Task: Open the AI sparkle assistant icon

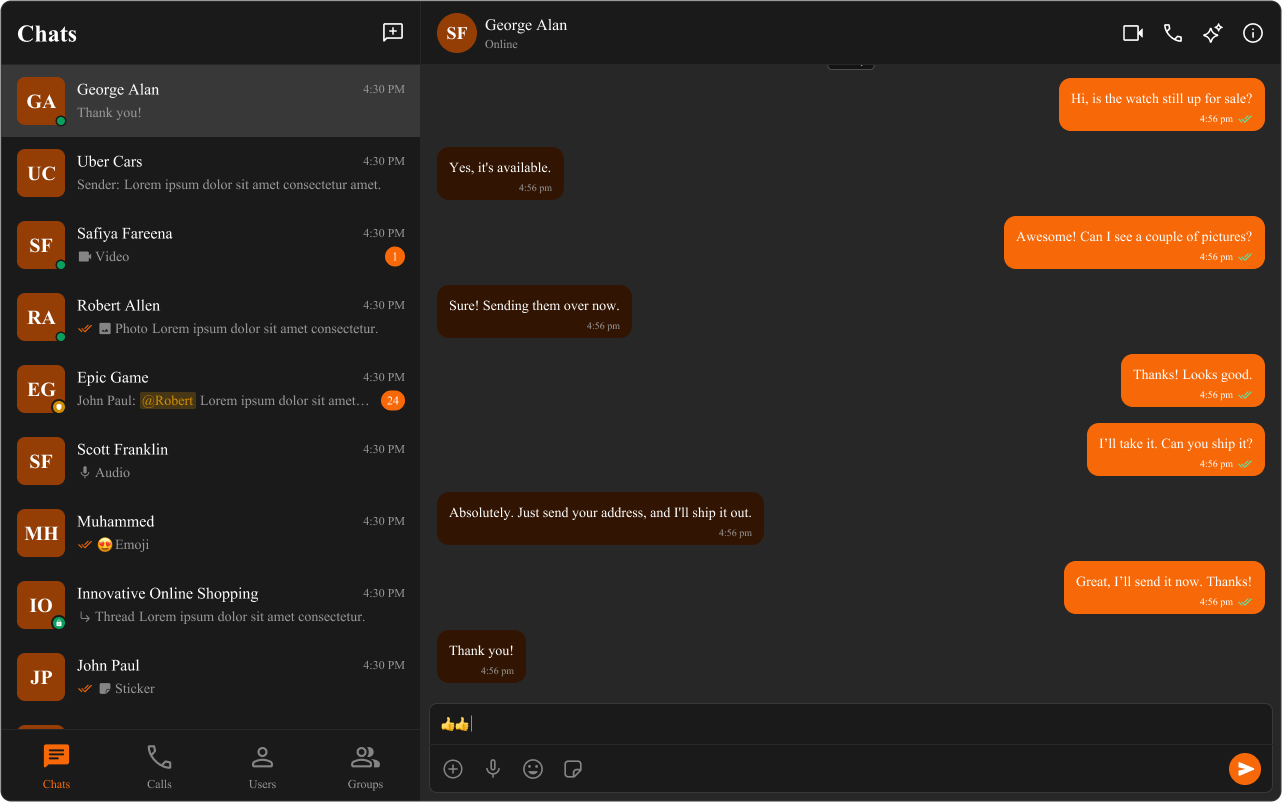Action: point(1213,33)
